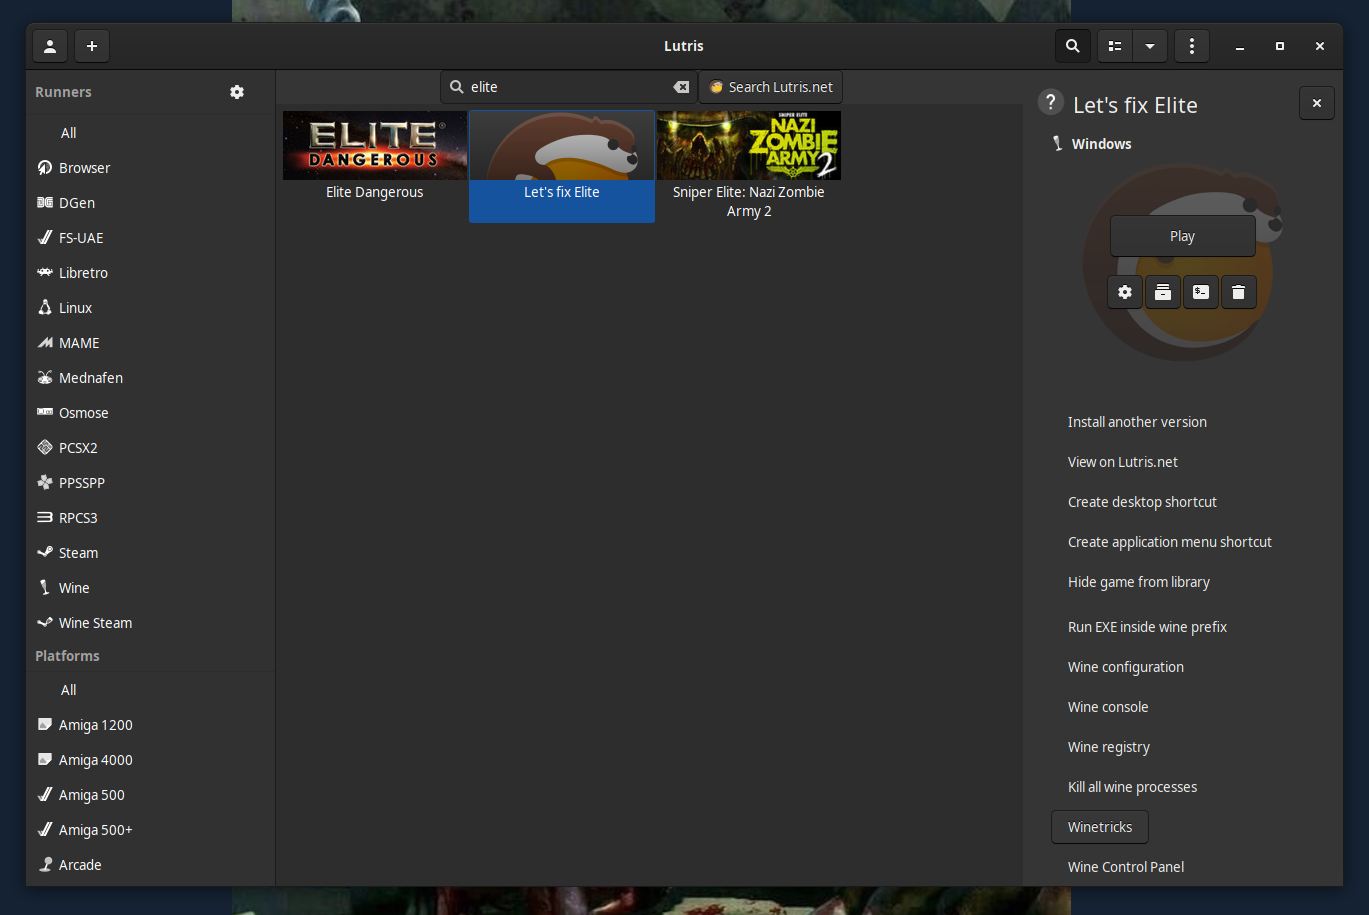Open the user account icon in header
The height and width of the screenshot is (915, 1369).
(x=50, y=46)
